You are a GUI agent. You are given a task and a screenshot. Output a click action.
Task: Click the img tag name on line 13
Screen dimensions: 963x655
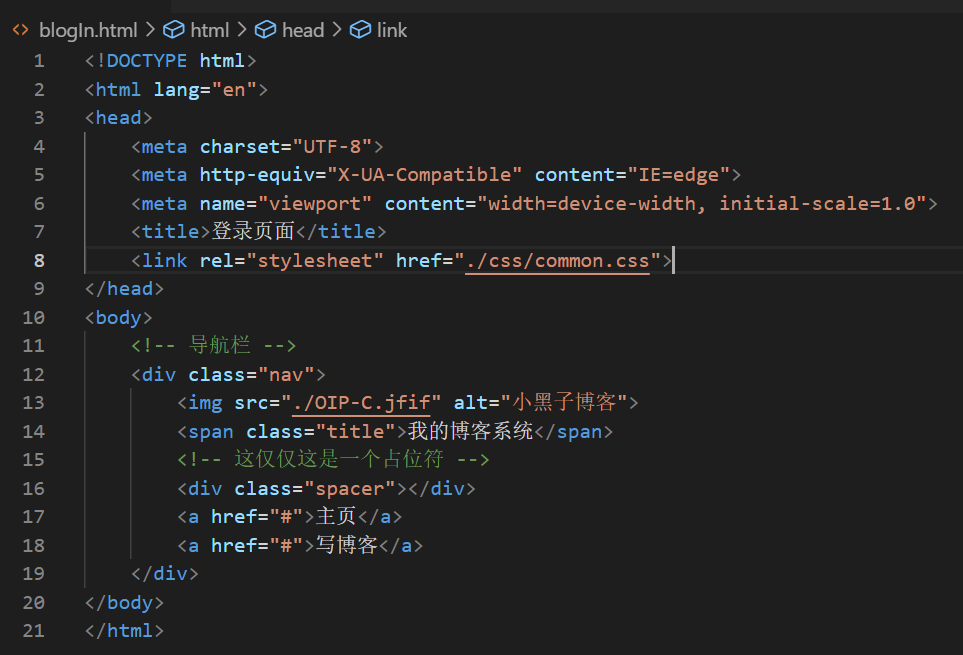pyautogui.click(x=205, y=403)
